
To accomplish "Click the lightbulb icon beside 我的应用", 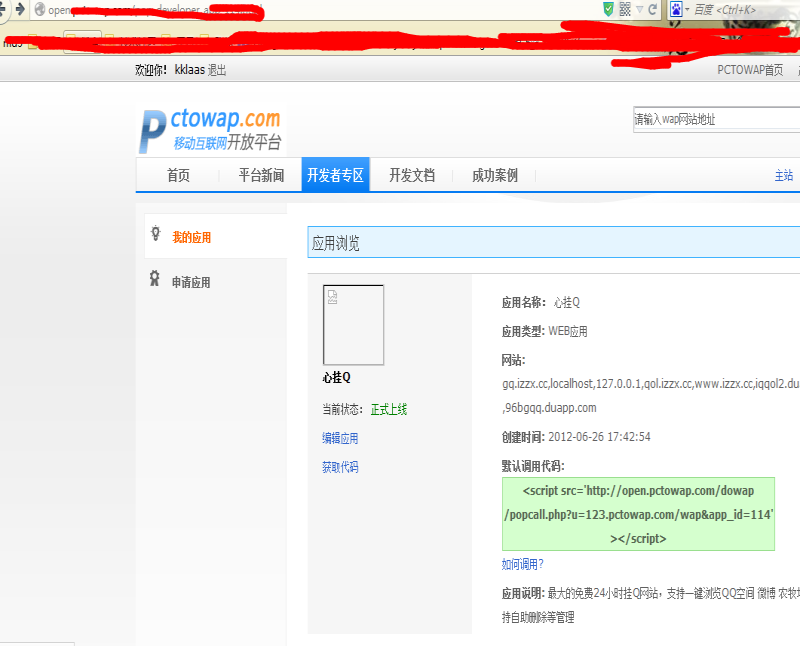I will coord(156,234).
